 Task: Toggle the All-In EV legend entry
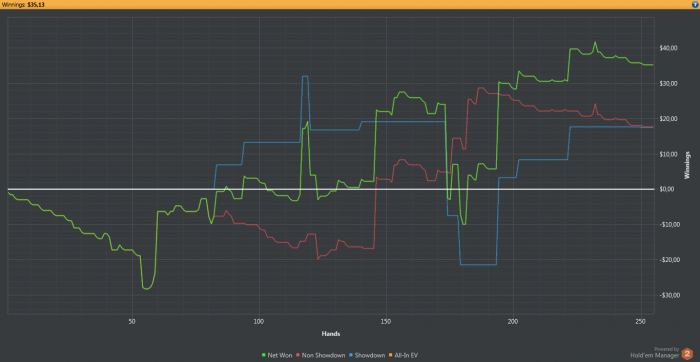pos(403,355)
